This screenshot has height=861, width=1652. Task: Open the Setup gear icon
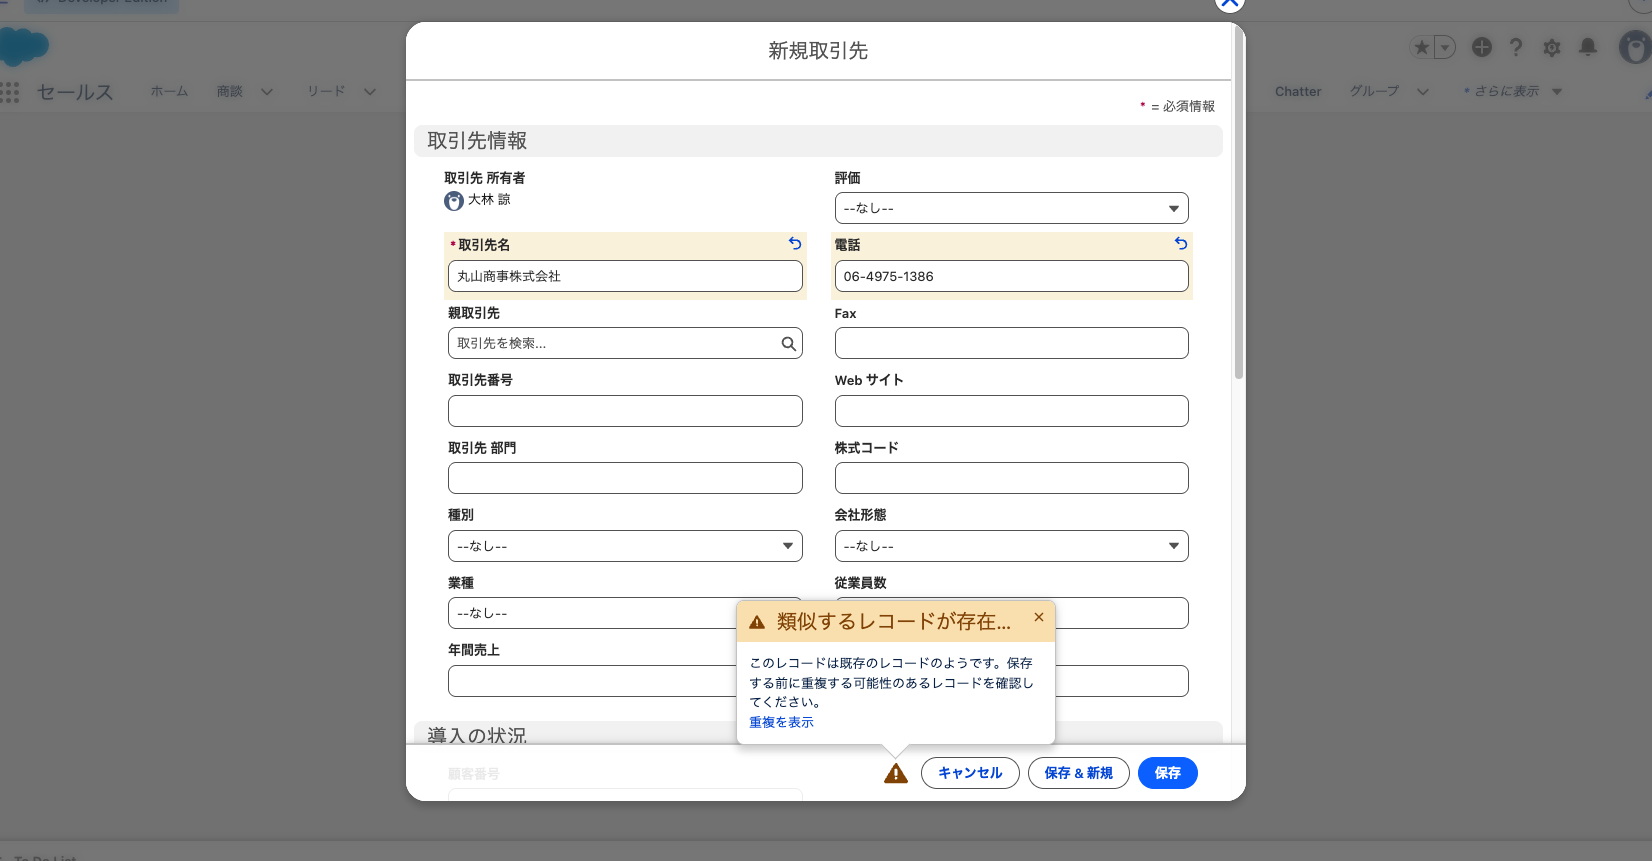tap(1552, 47)
